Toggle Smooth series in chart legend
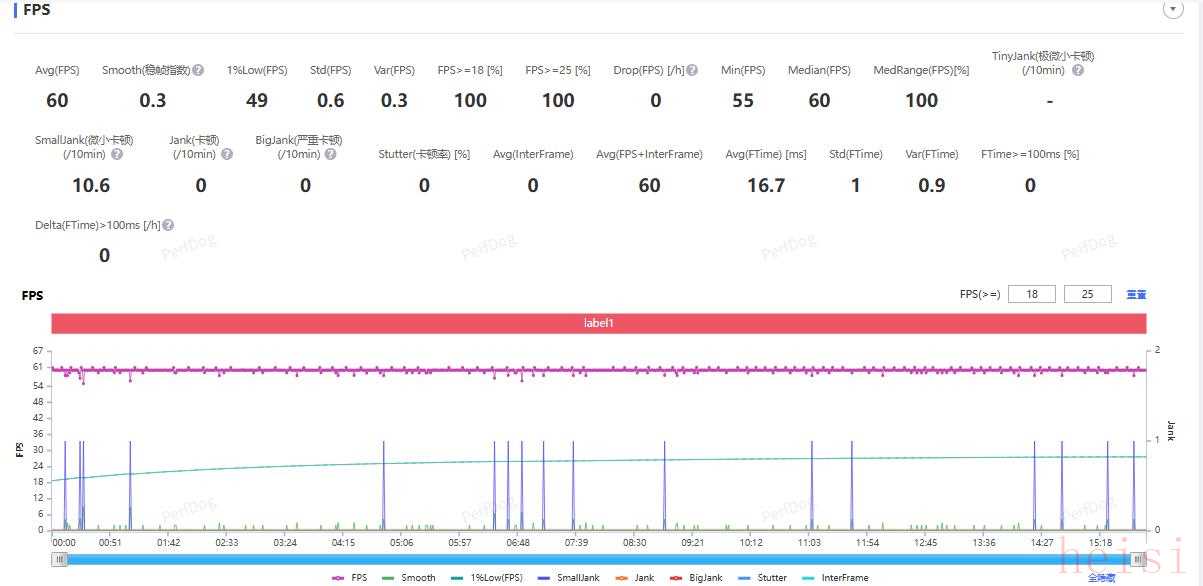Viewport: 1203px width, 586px height. click(x=408, y=578)
